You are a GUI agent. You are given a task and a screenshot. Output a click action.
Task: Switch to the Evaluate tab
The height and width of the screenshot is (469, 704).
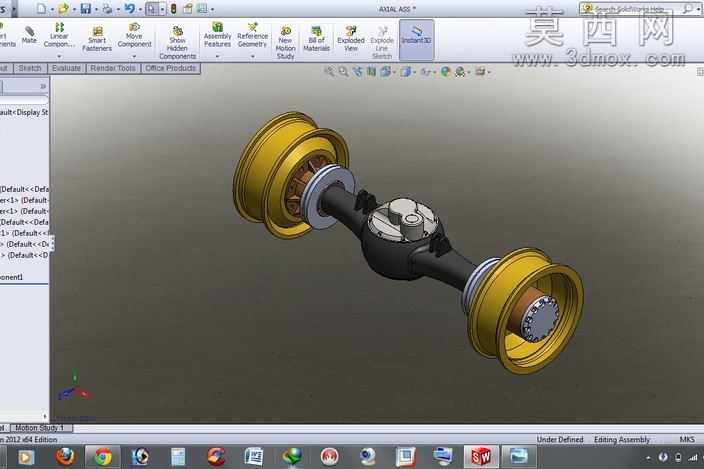[x=66, y=68]
